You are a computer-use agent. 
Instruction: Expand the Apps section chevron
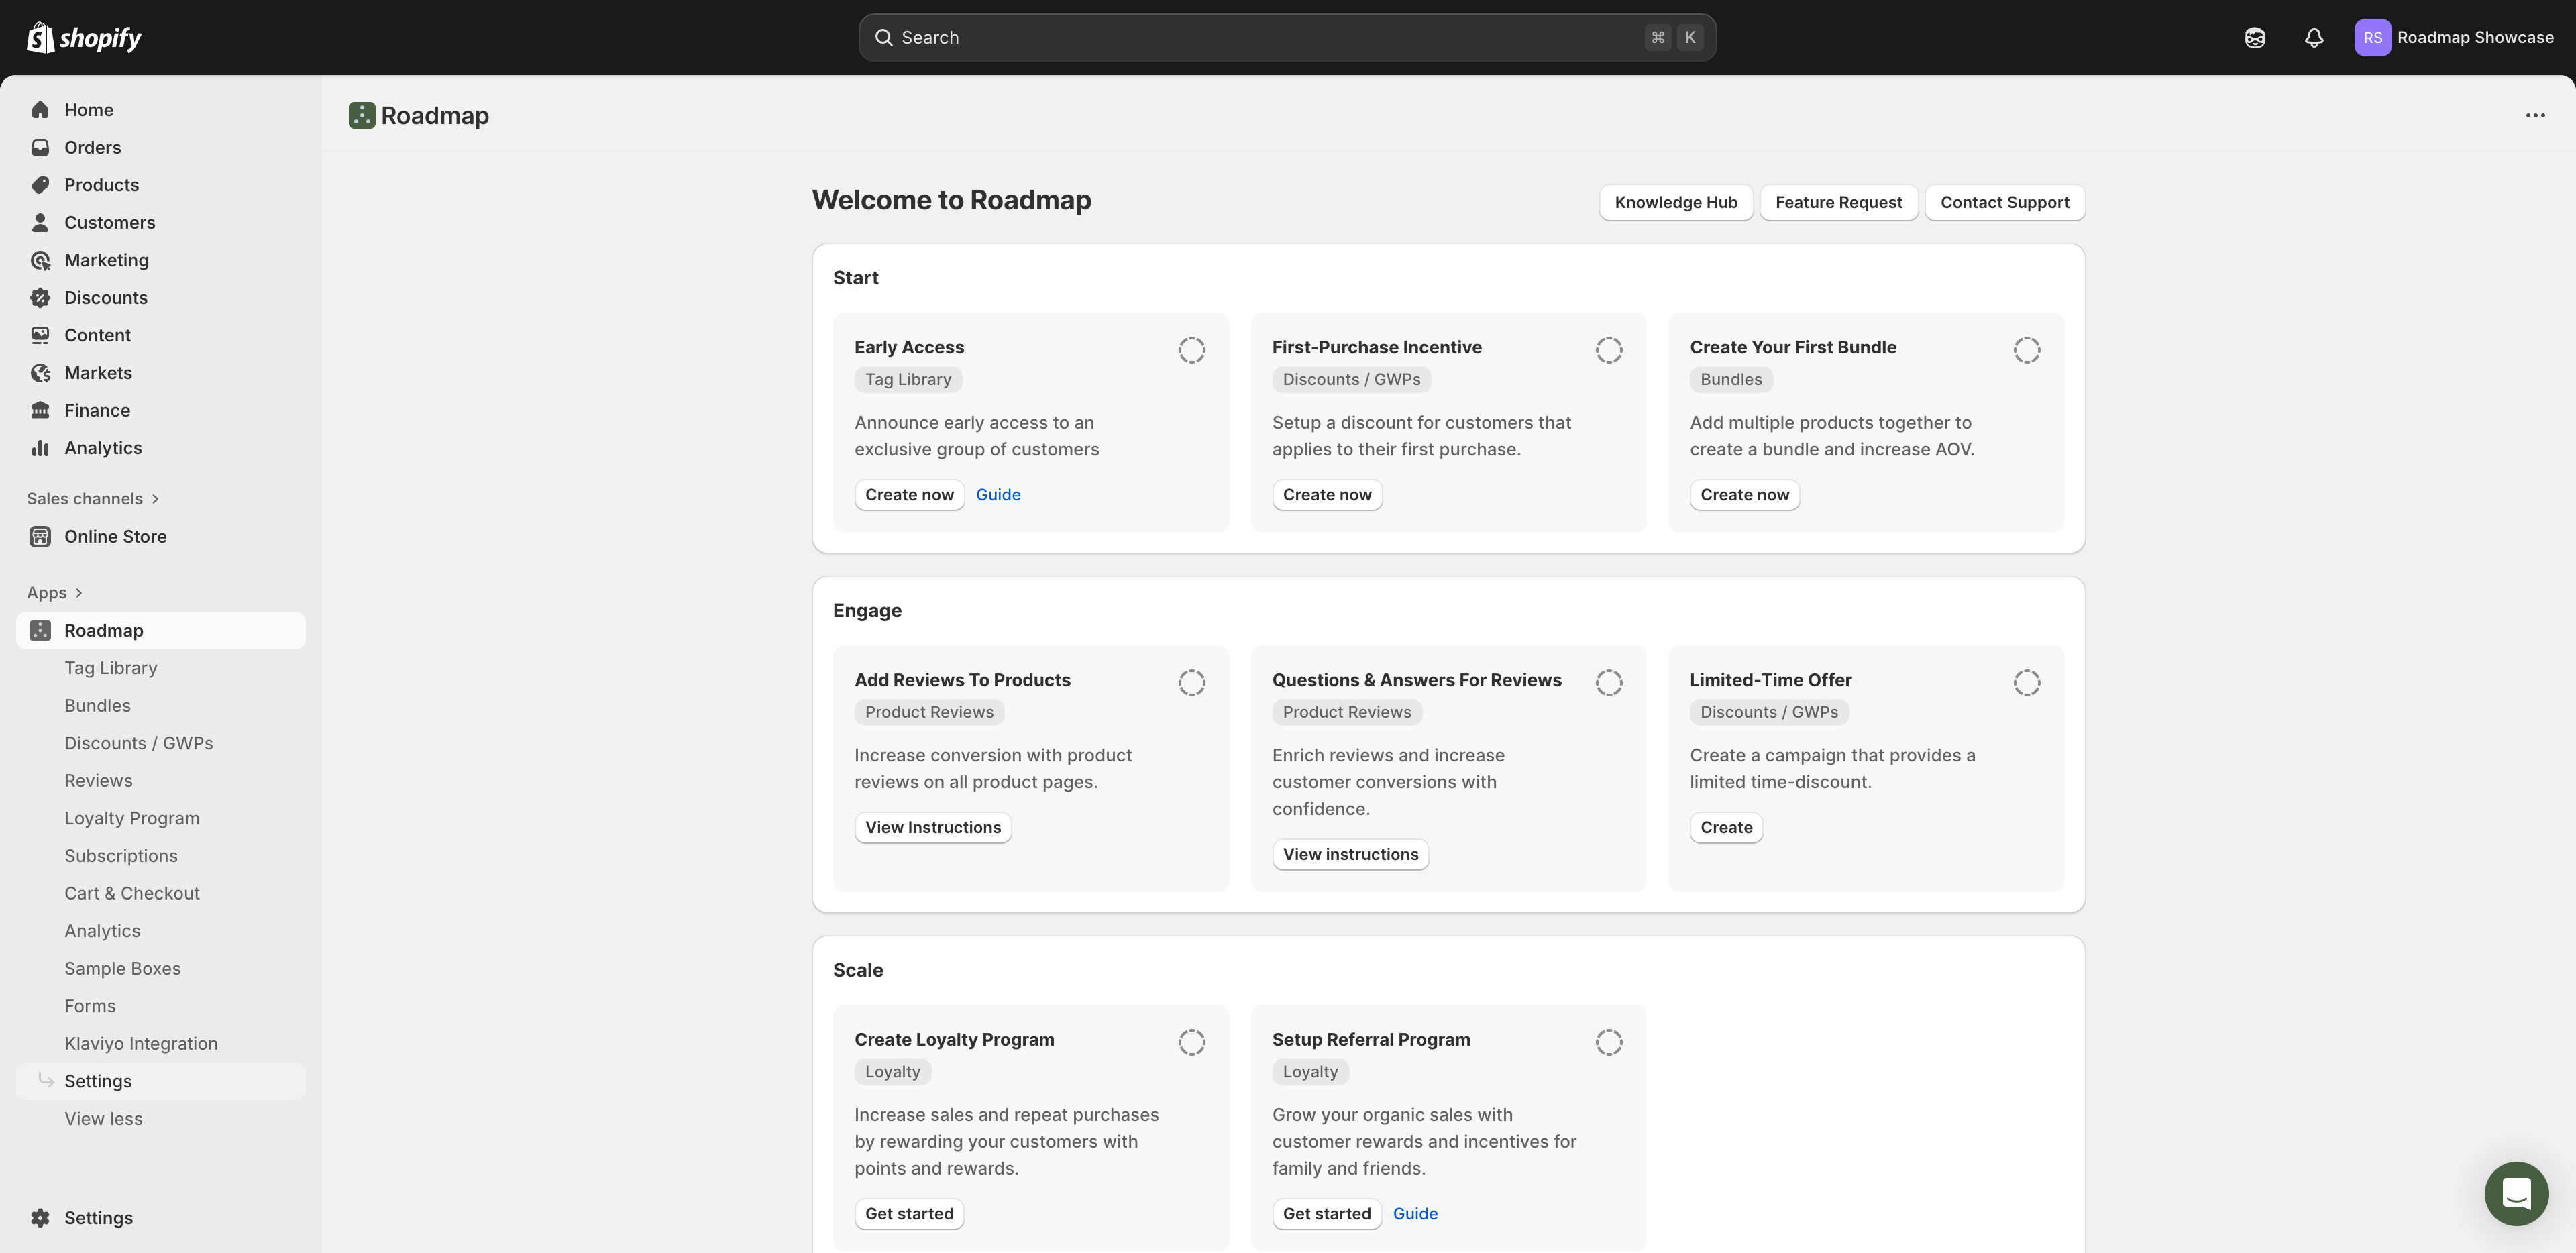[x=79, y=592]
